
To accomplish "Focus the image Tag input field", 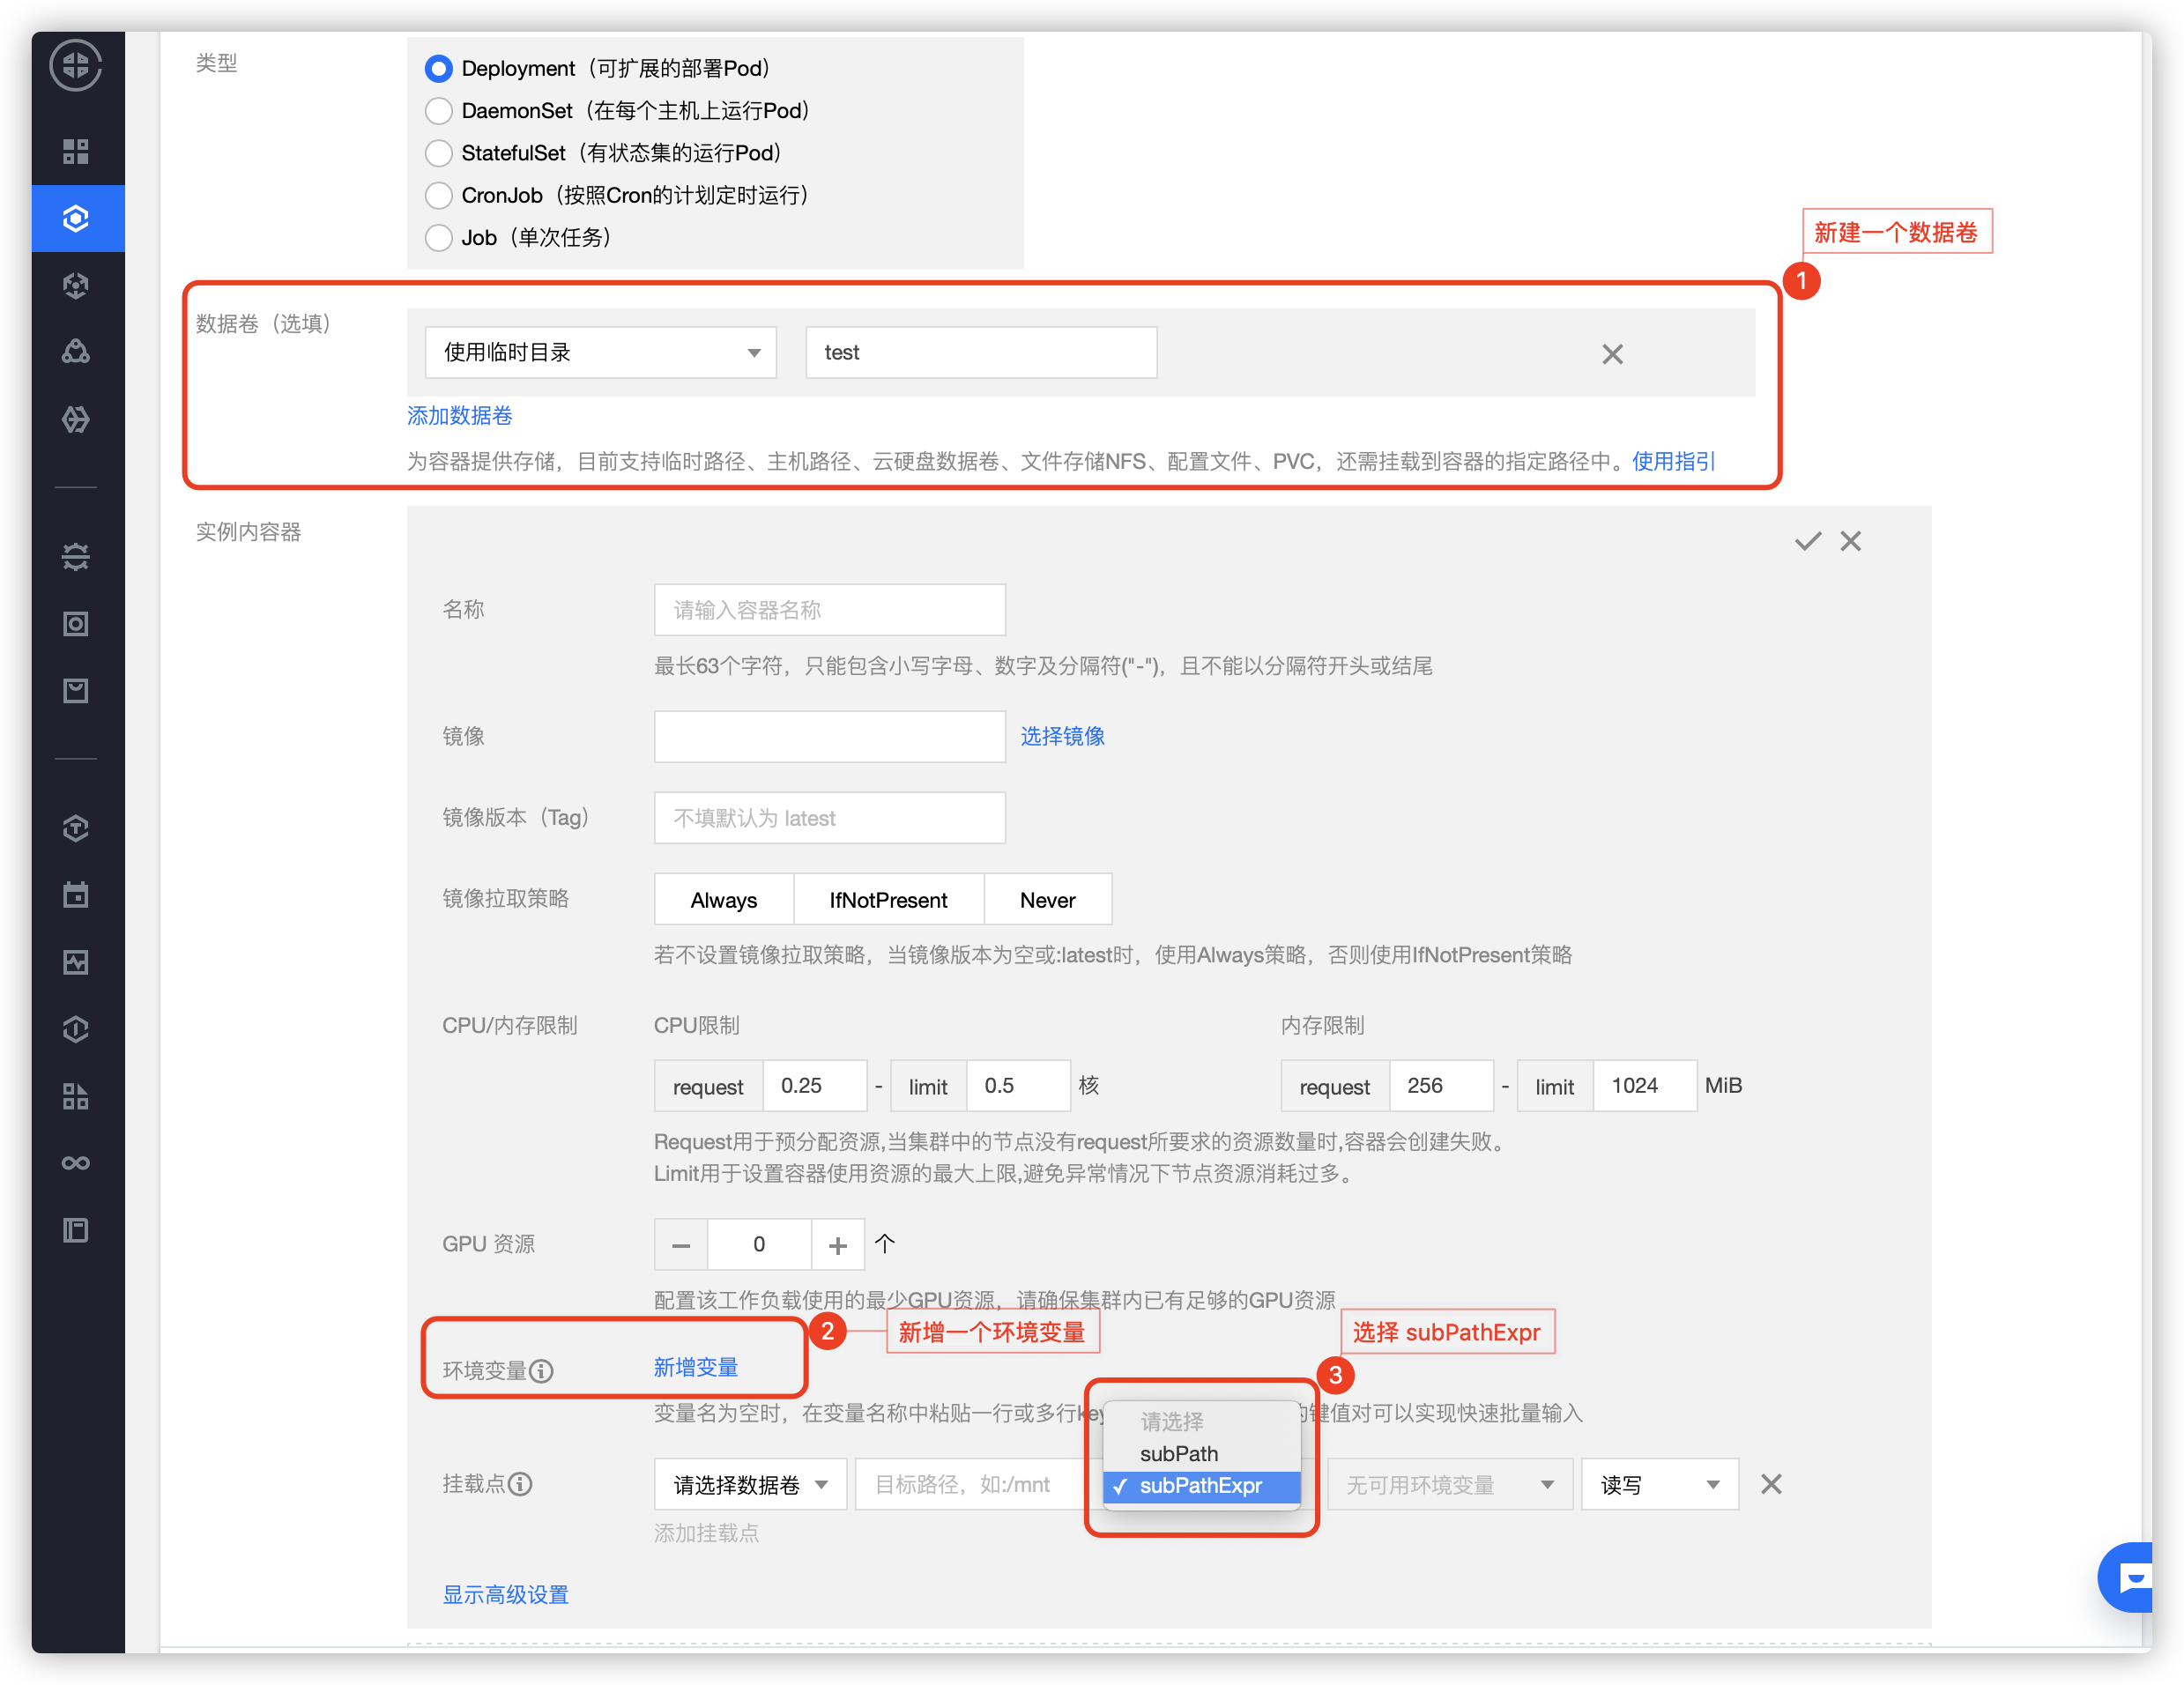I will tap(830, 818).
